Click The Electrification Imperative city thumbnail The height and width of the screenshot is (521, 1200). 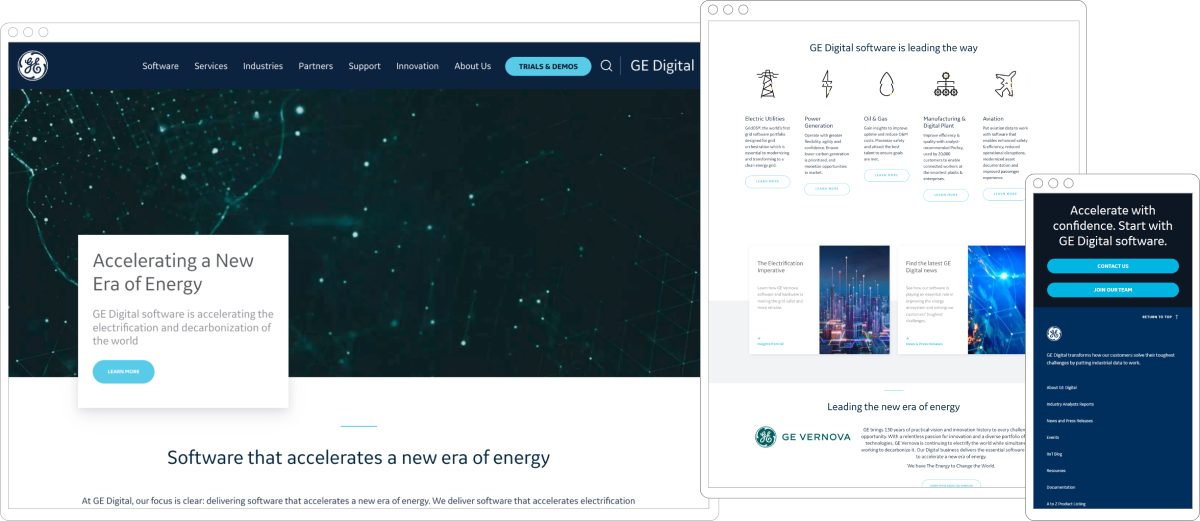tap(854, 299)
